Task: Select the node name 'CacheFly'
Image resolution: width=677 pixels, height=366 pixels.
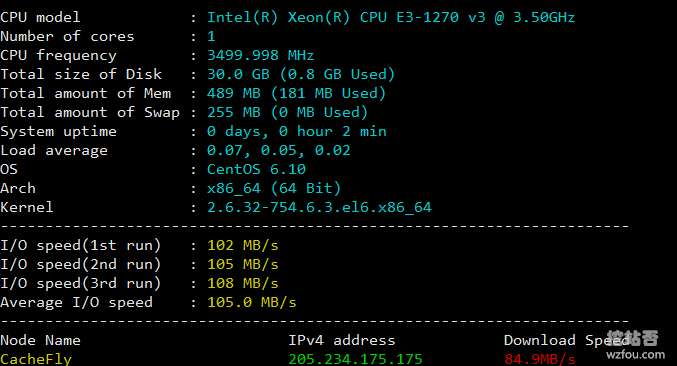Action: coord(36,359)
